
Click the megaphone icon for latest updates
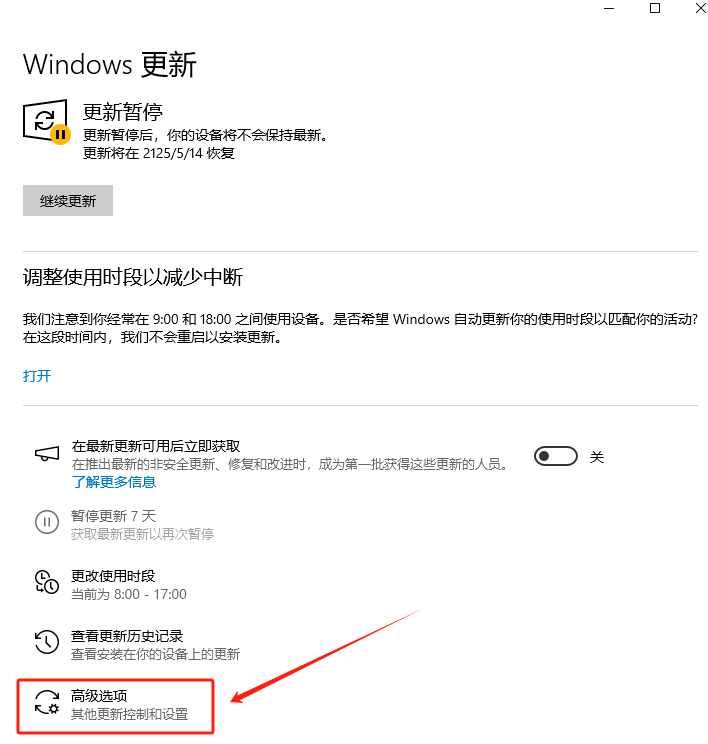(x=47, y=454)
